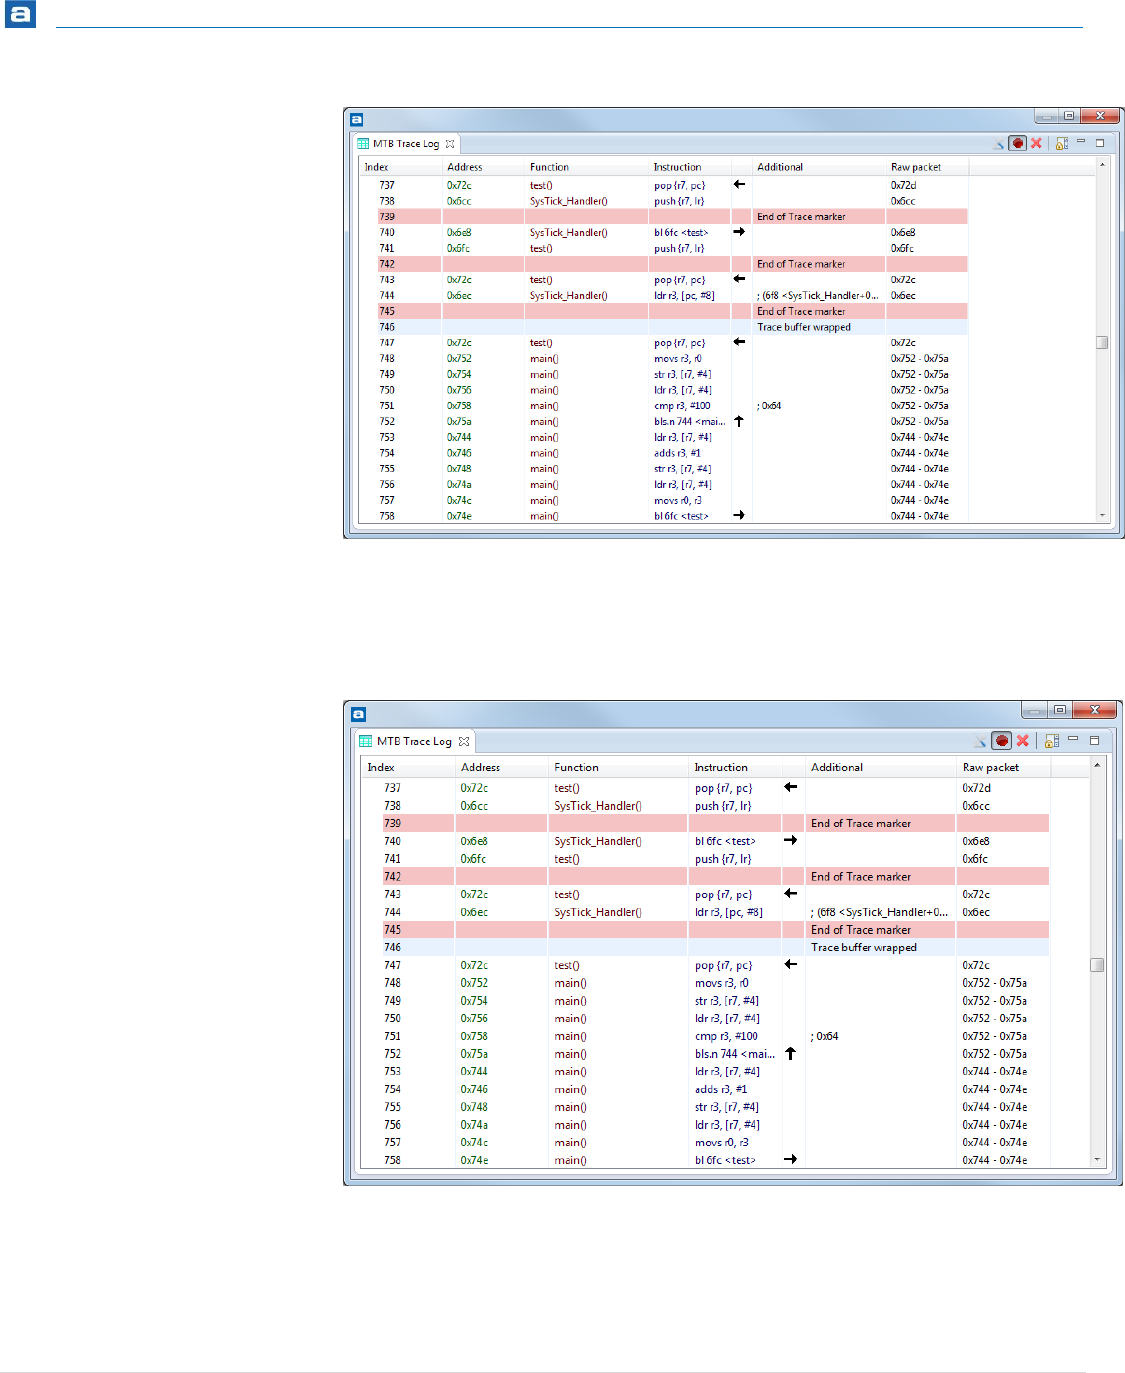Click the blue logo icon at page top

click(x=20, y=14)
